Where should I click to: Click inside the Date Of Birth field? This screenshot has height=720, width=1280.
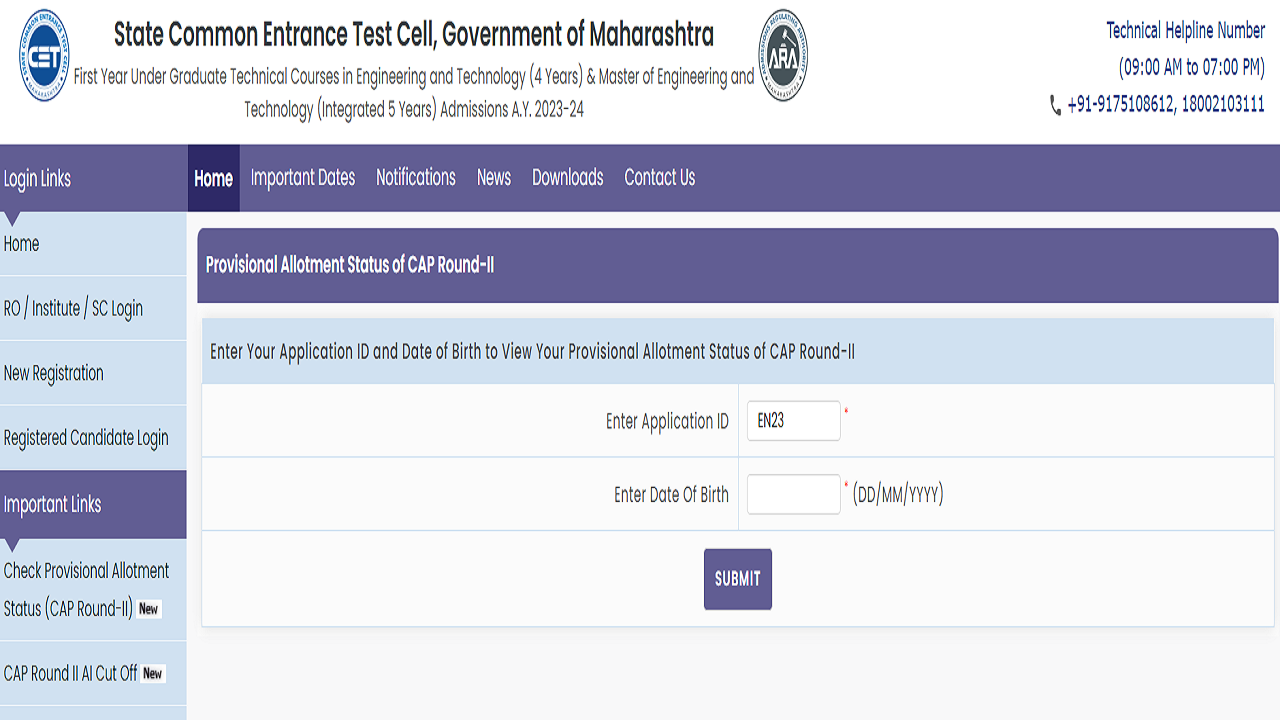pos(793,494)
